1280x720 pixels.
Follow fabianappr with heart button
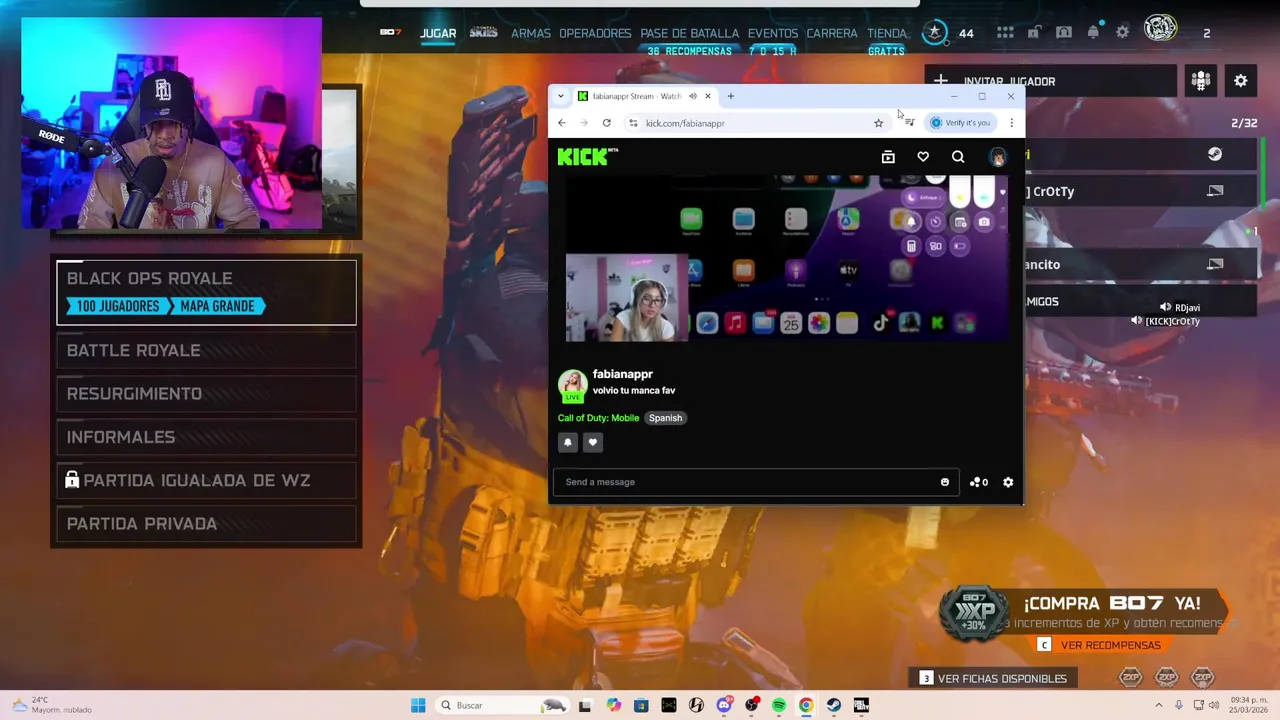[593, 442]
